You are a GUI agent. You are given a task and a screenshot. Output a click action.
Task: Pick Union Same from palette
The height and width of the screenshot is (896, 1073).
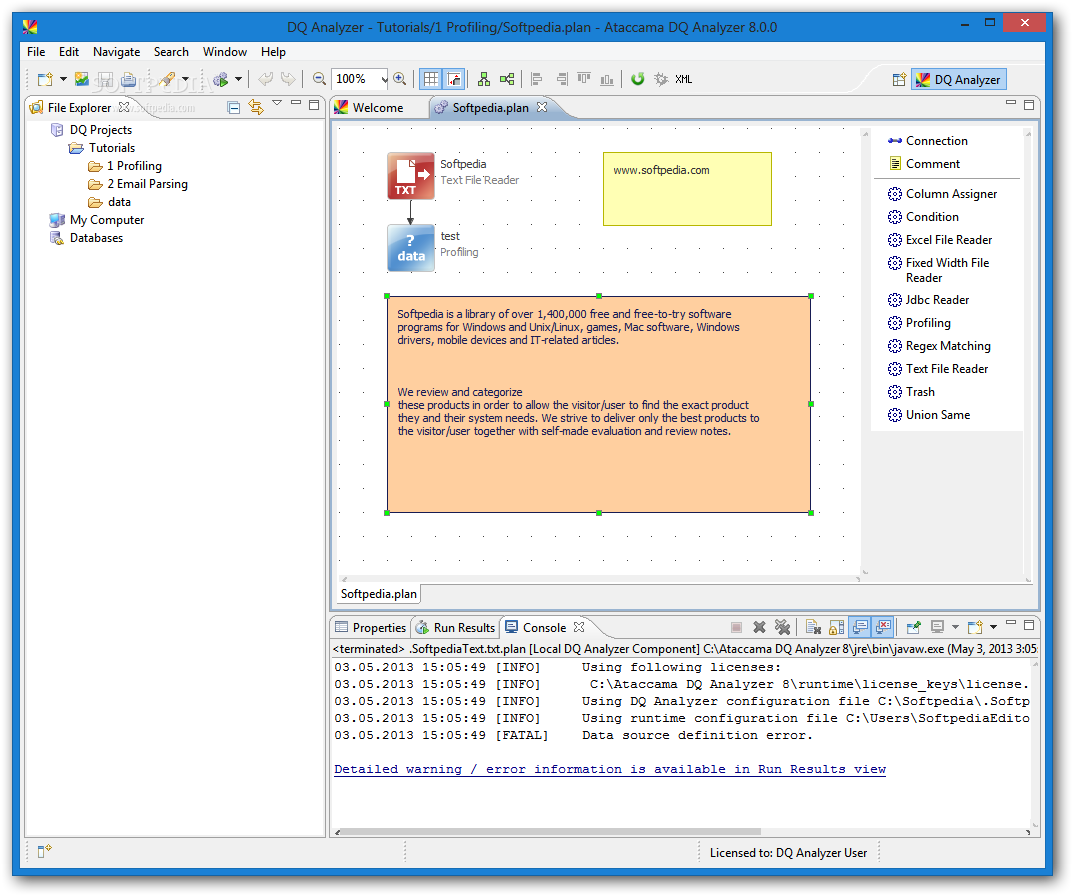click(929, 415)
